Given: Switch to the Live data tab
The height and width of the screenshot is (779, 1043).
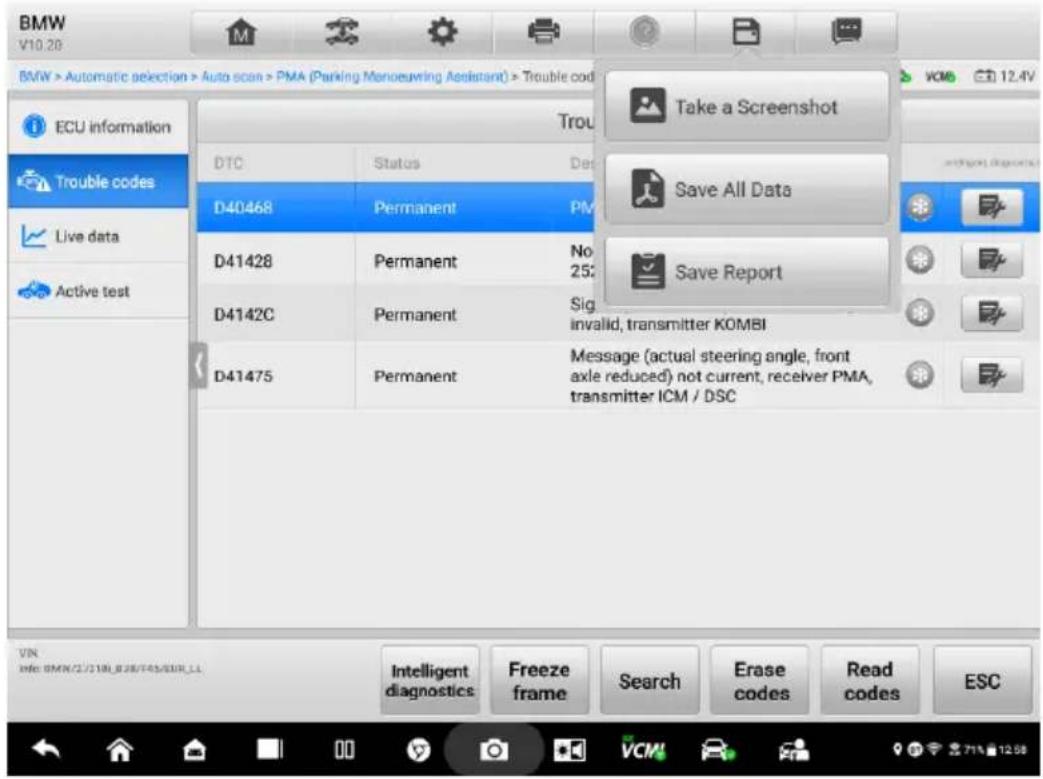Looking at the screenshot, I should point(98,236).
